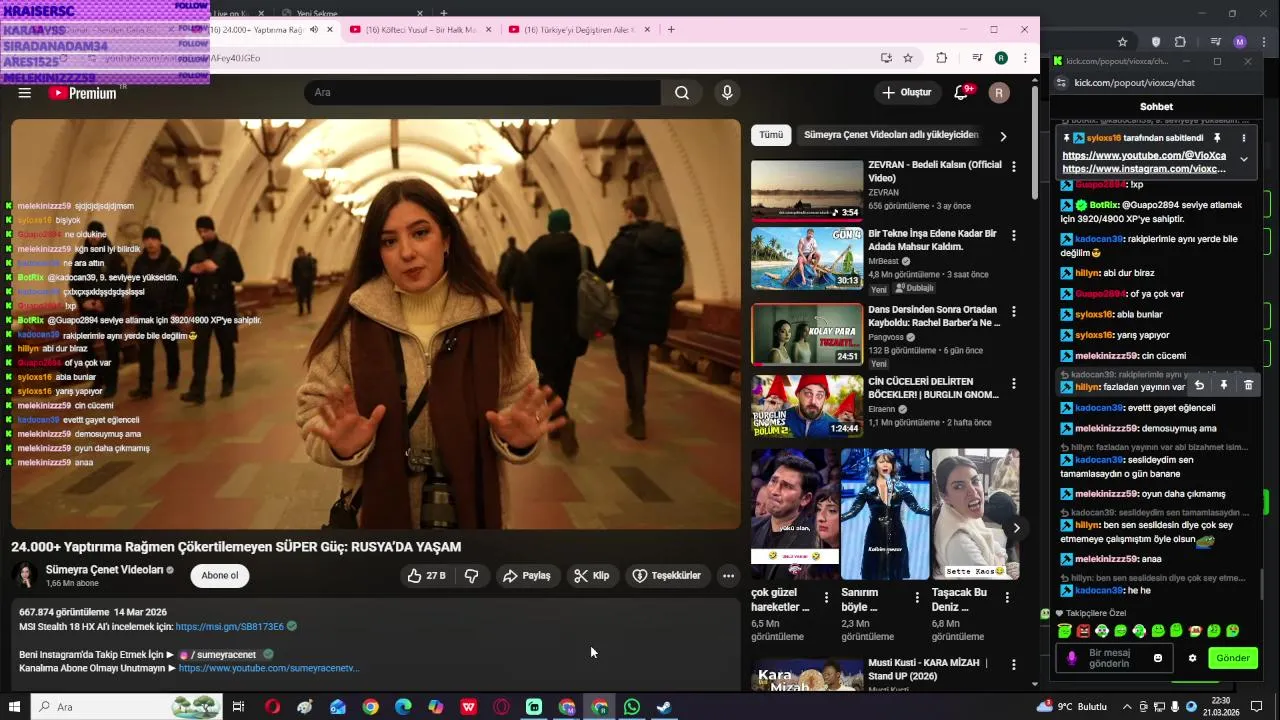Open Dans Dersinden Sonra video thumbnail

pyautogui.click(x=807, y=334)
